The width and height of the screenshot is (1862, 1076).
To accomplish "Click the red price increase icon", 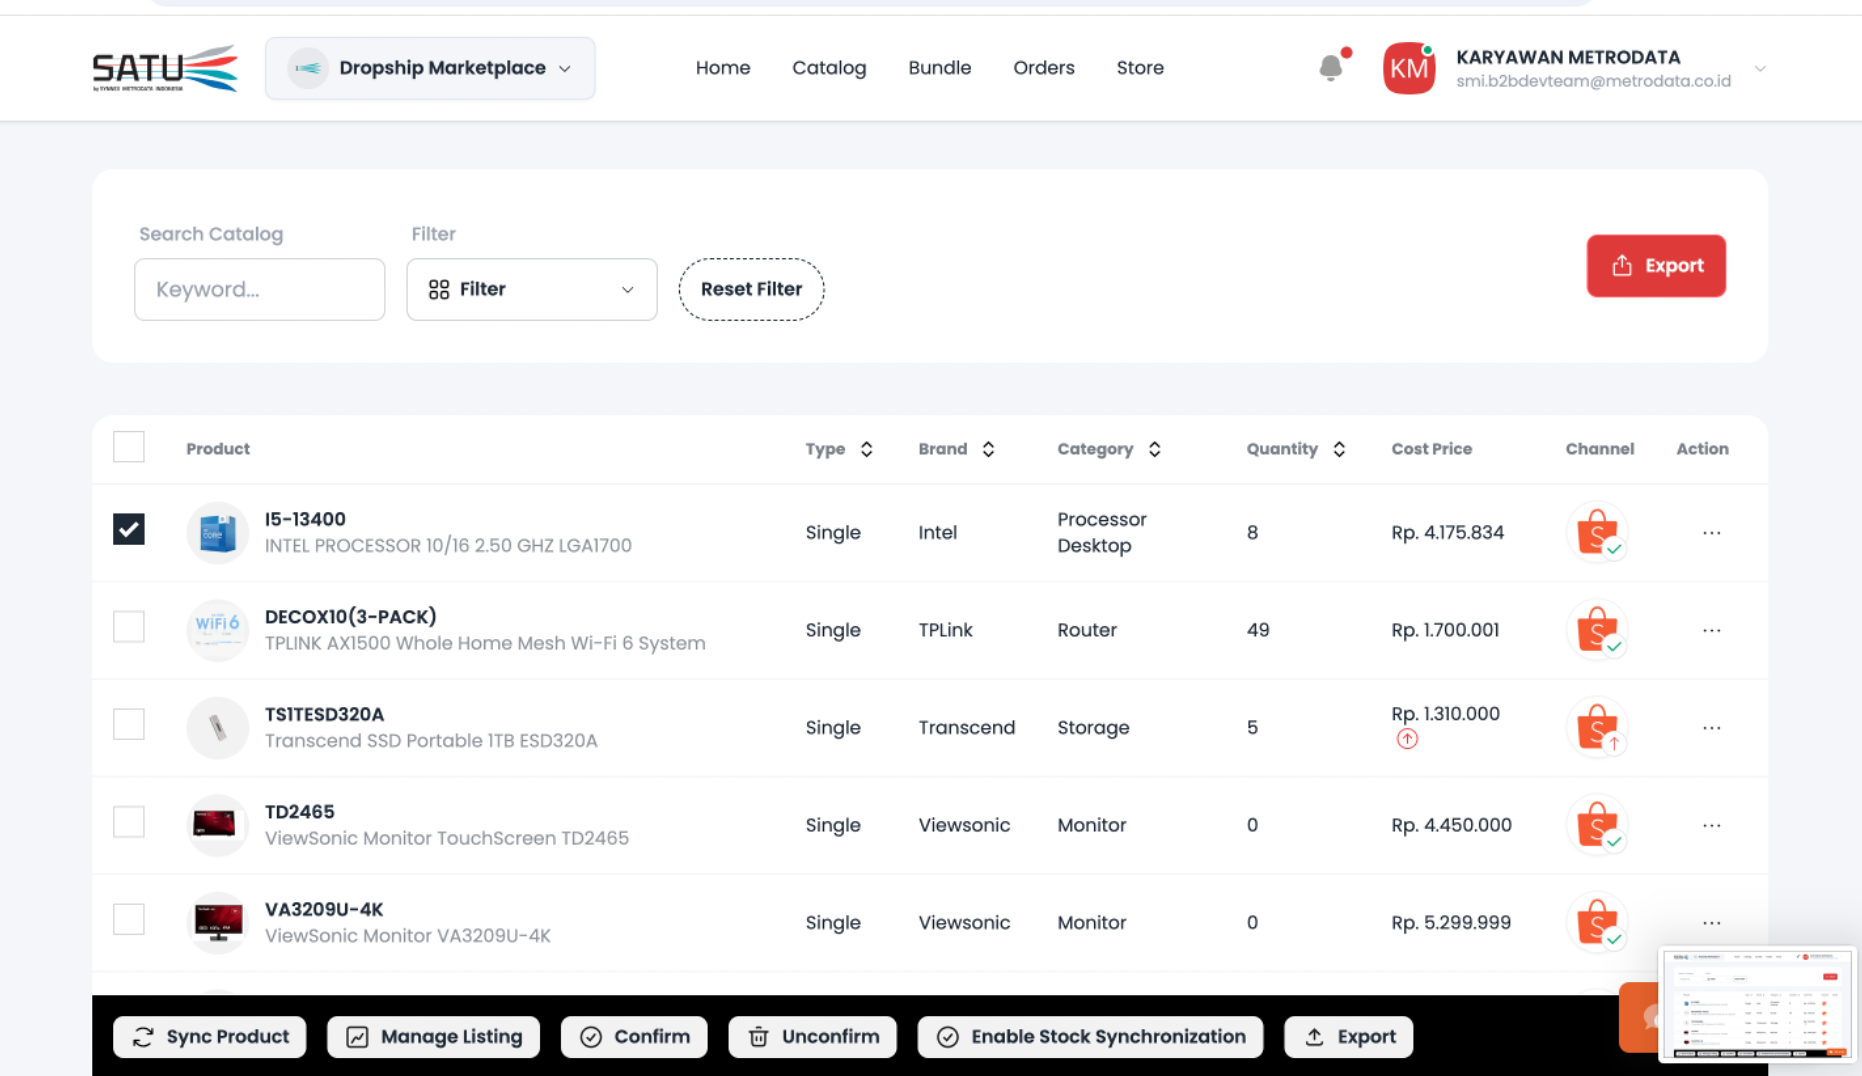I will (1407, 740).
